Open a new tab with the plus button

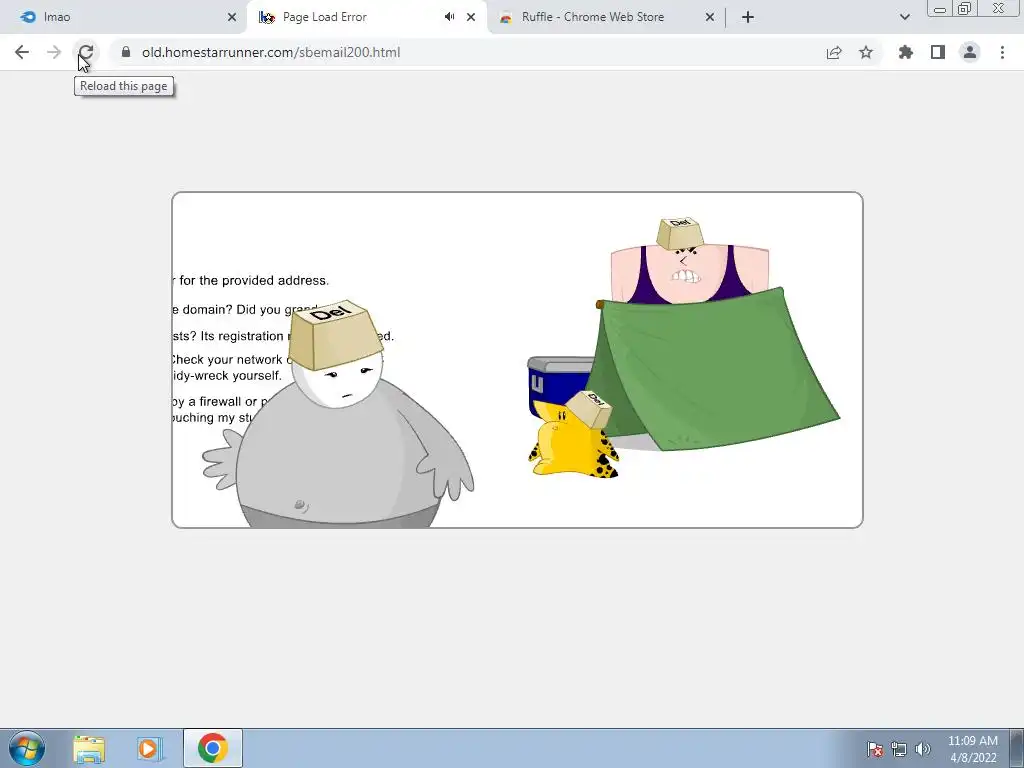(x=748, y=17)
